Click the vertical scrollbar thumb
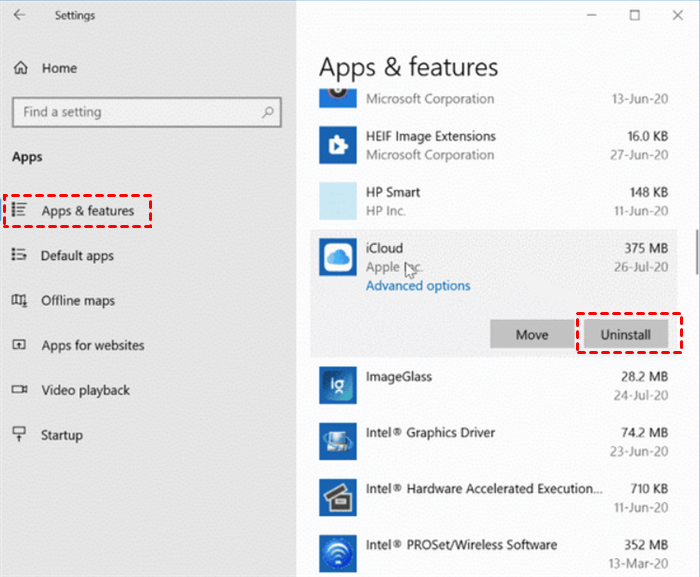The image size is (700, 577). click(x=697, y=252)
